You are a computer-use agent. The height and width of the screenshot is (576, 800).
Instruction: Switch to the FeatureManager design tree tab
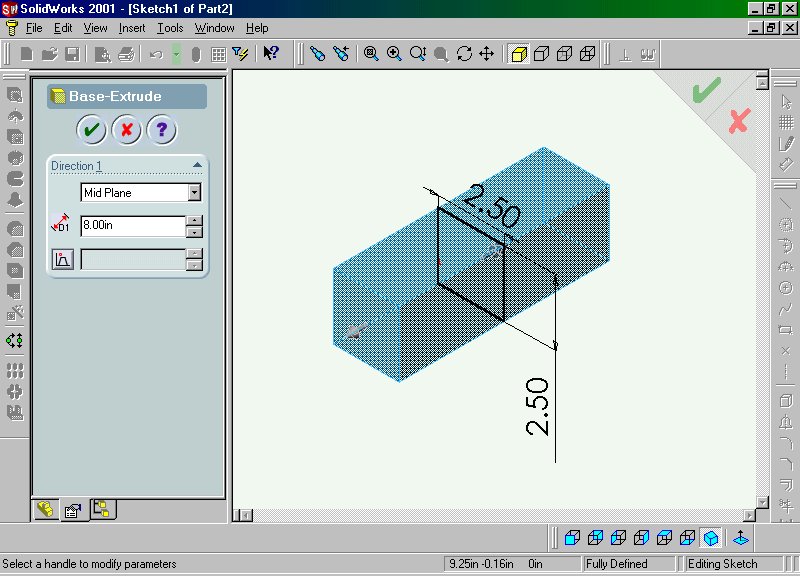pos(45,510)
